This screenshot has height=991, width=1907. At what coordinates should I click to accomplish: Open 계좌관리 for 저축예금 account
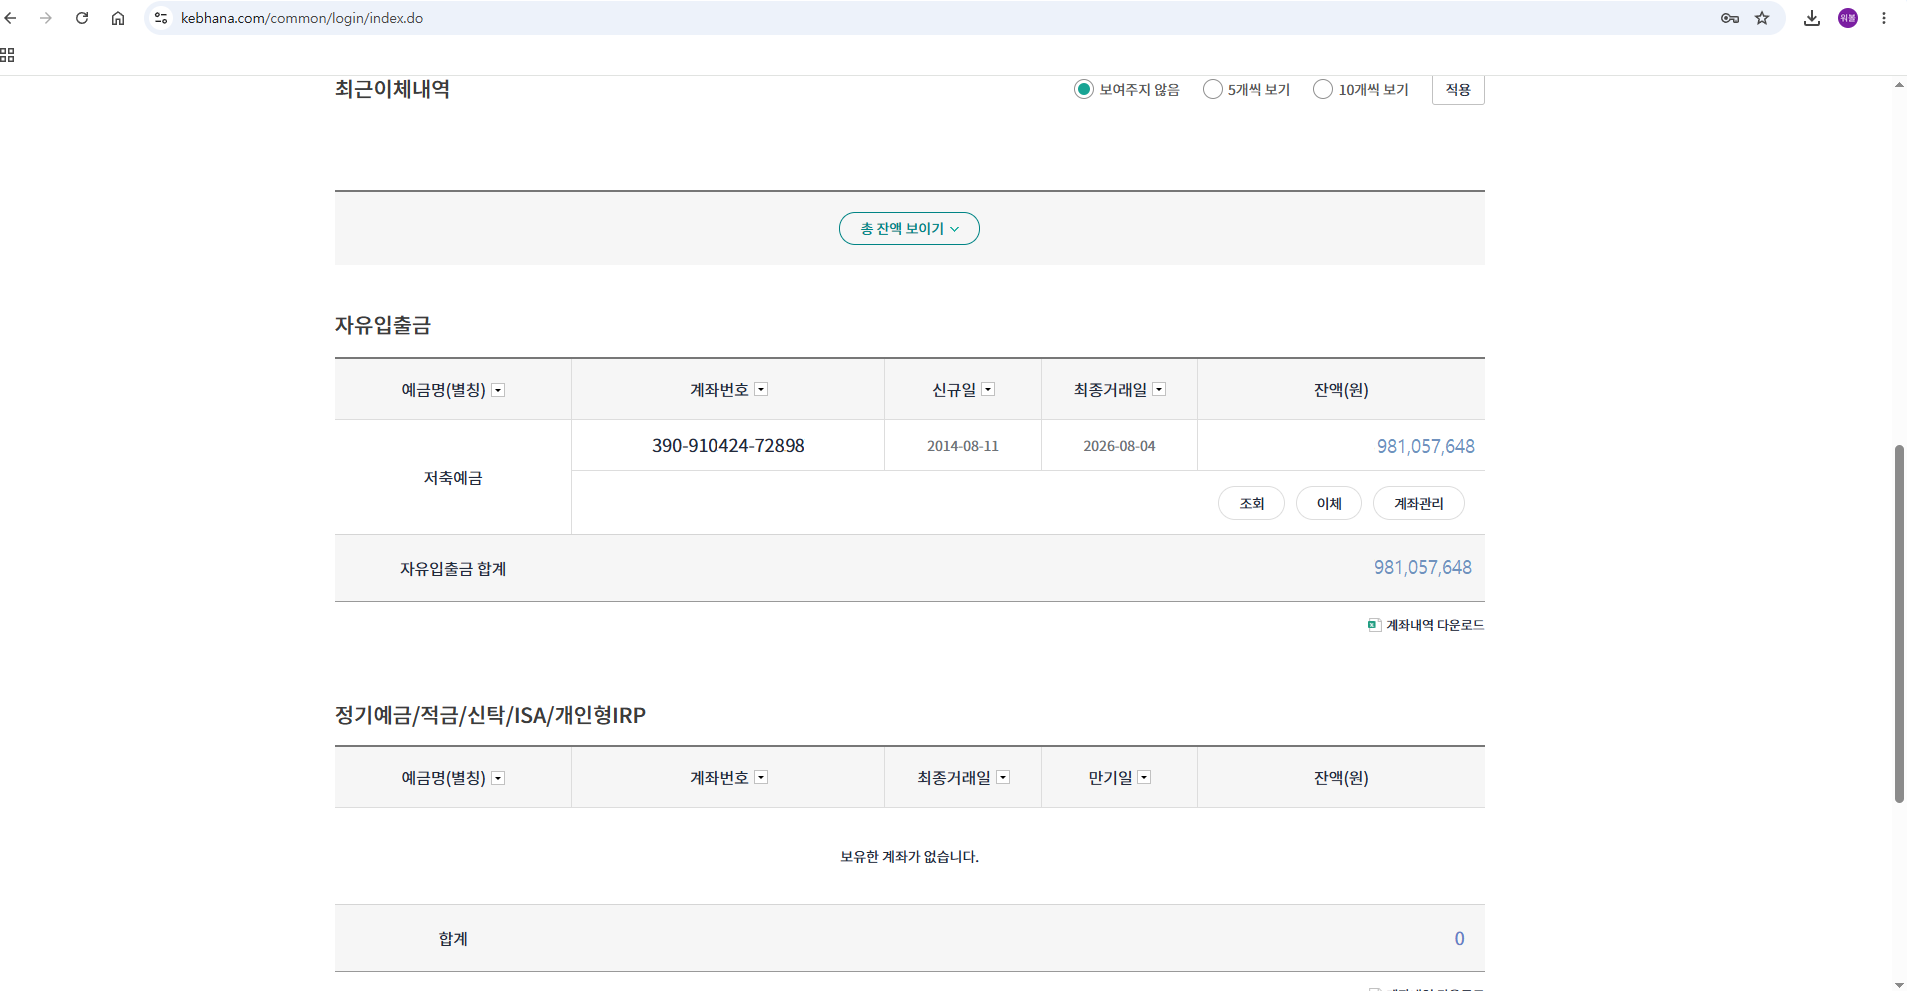click(1418, 503)
